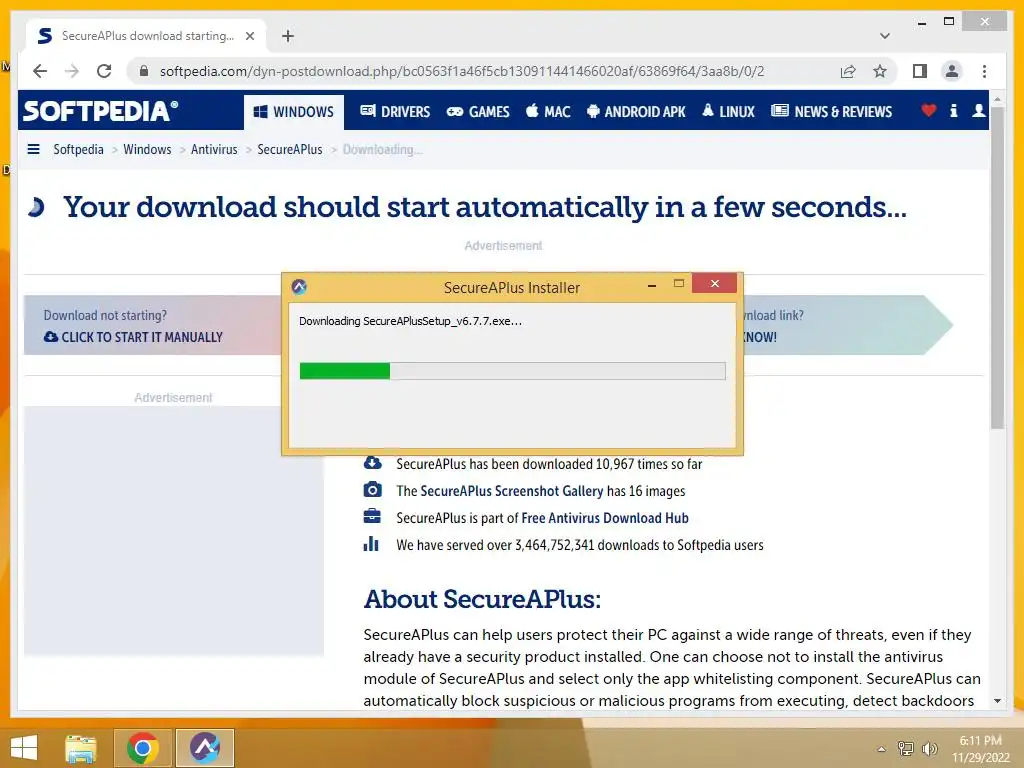Click the scrollbar down arrow

coord(997,701)
